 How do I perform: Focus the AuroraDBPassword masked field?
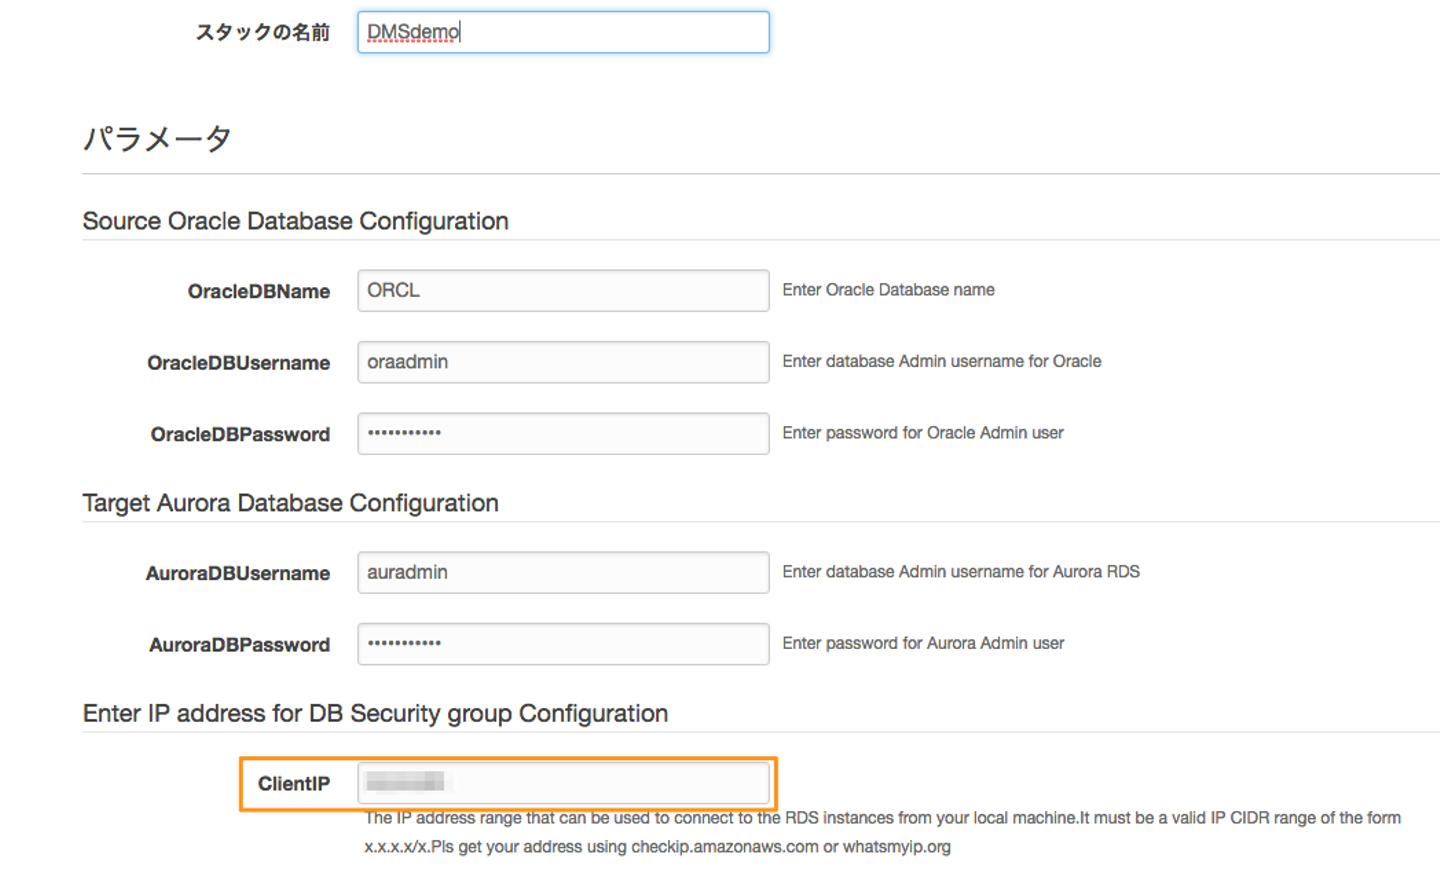tap(563, 644)
